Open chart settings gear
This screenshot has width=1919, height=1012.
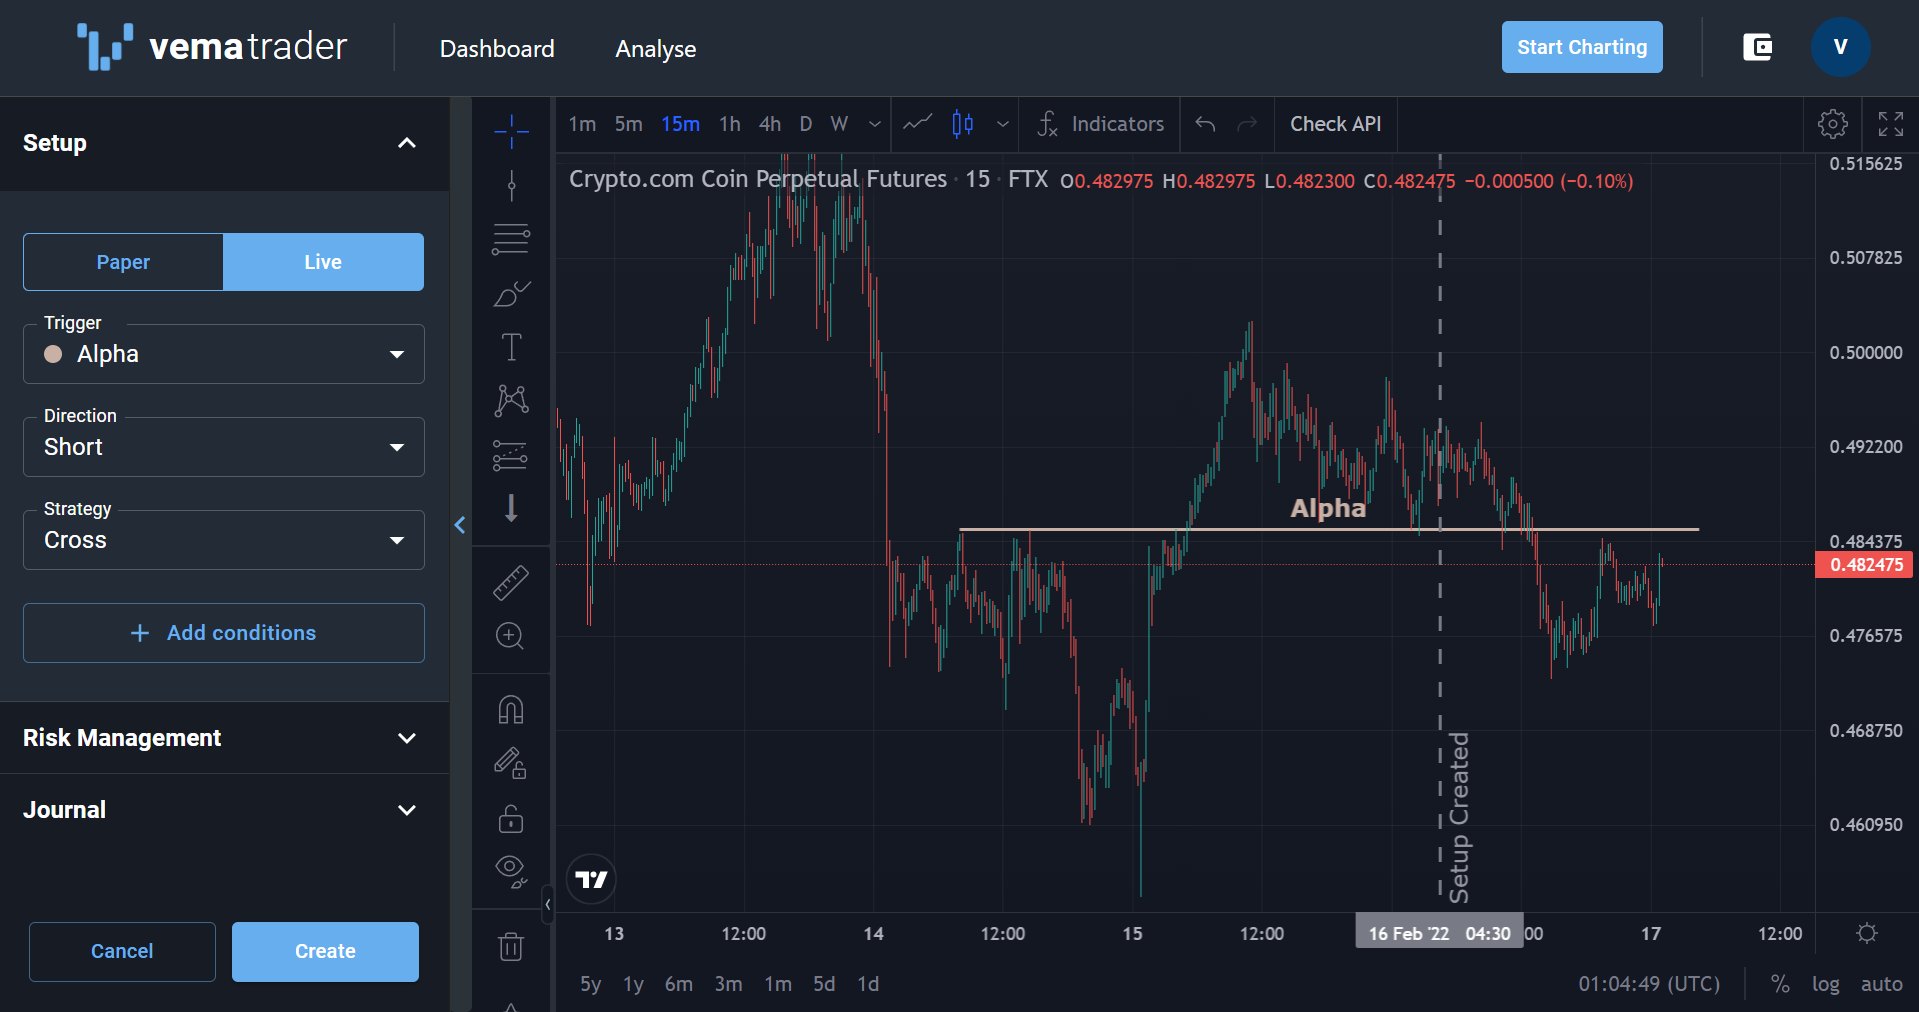click(x=1832, y=124)
